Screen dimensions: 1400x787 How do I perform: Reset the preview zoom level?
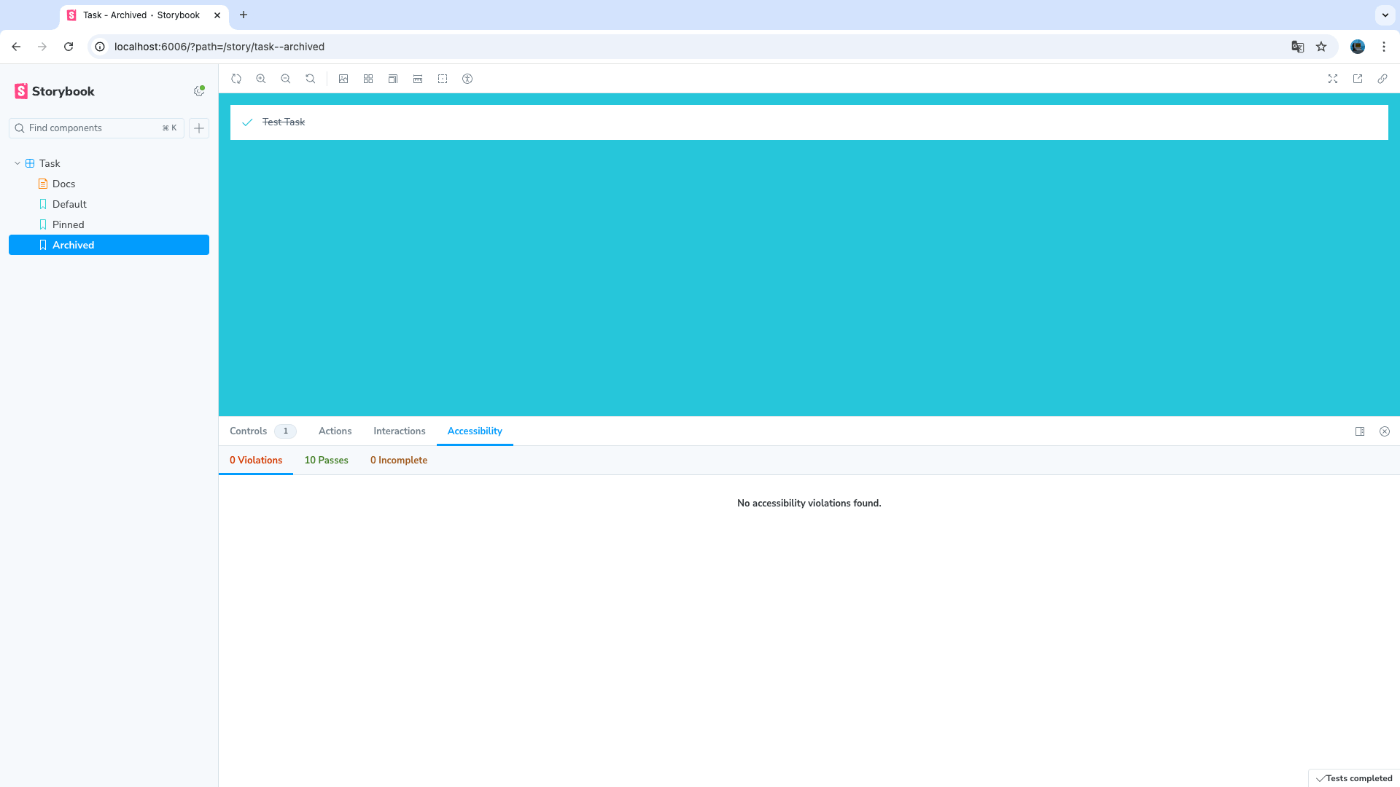click(310, 78)
